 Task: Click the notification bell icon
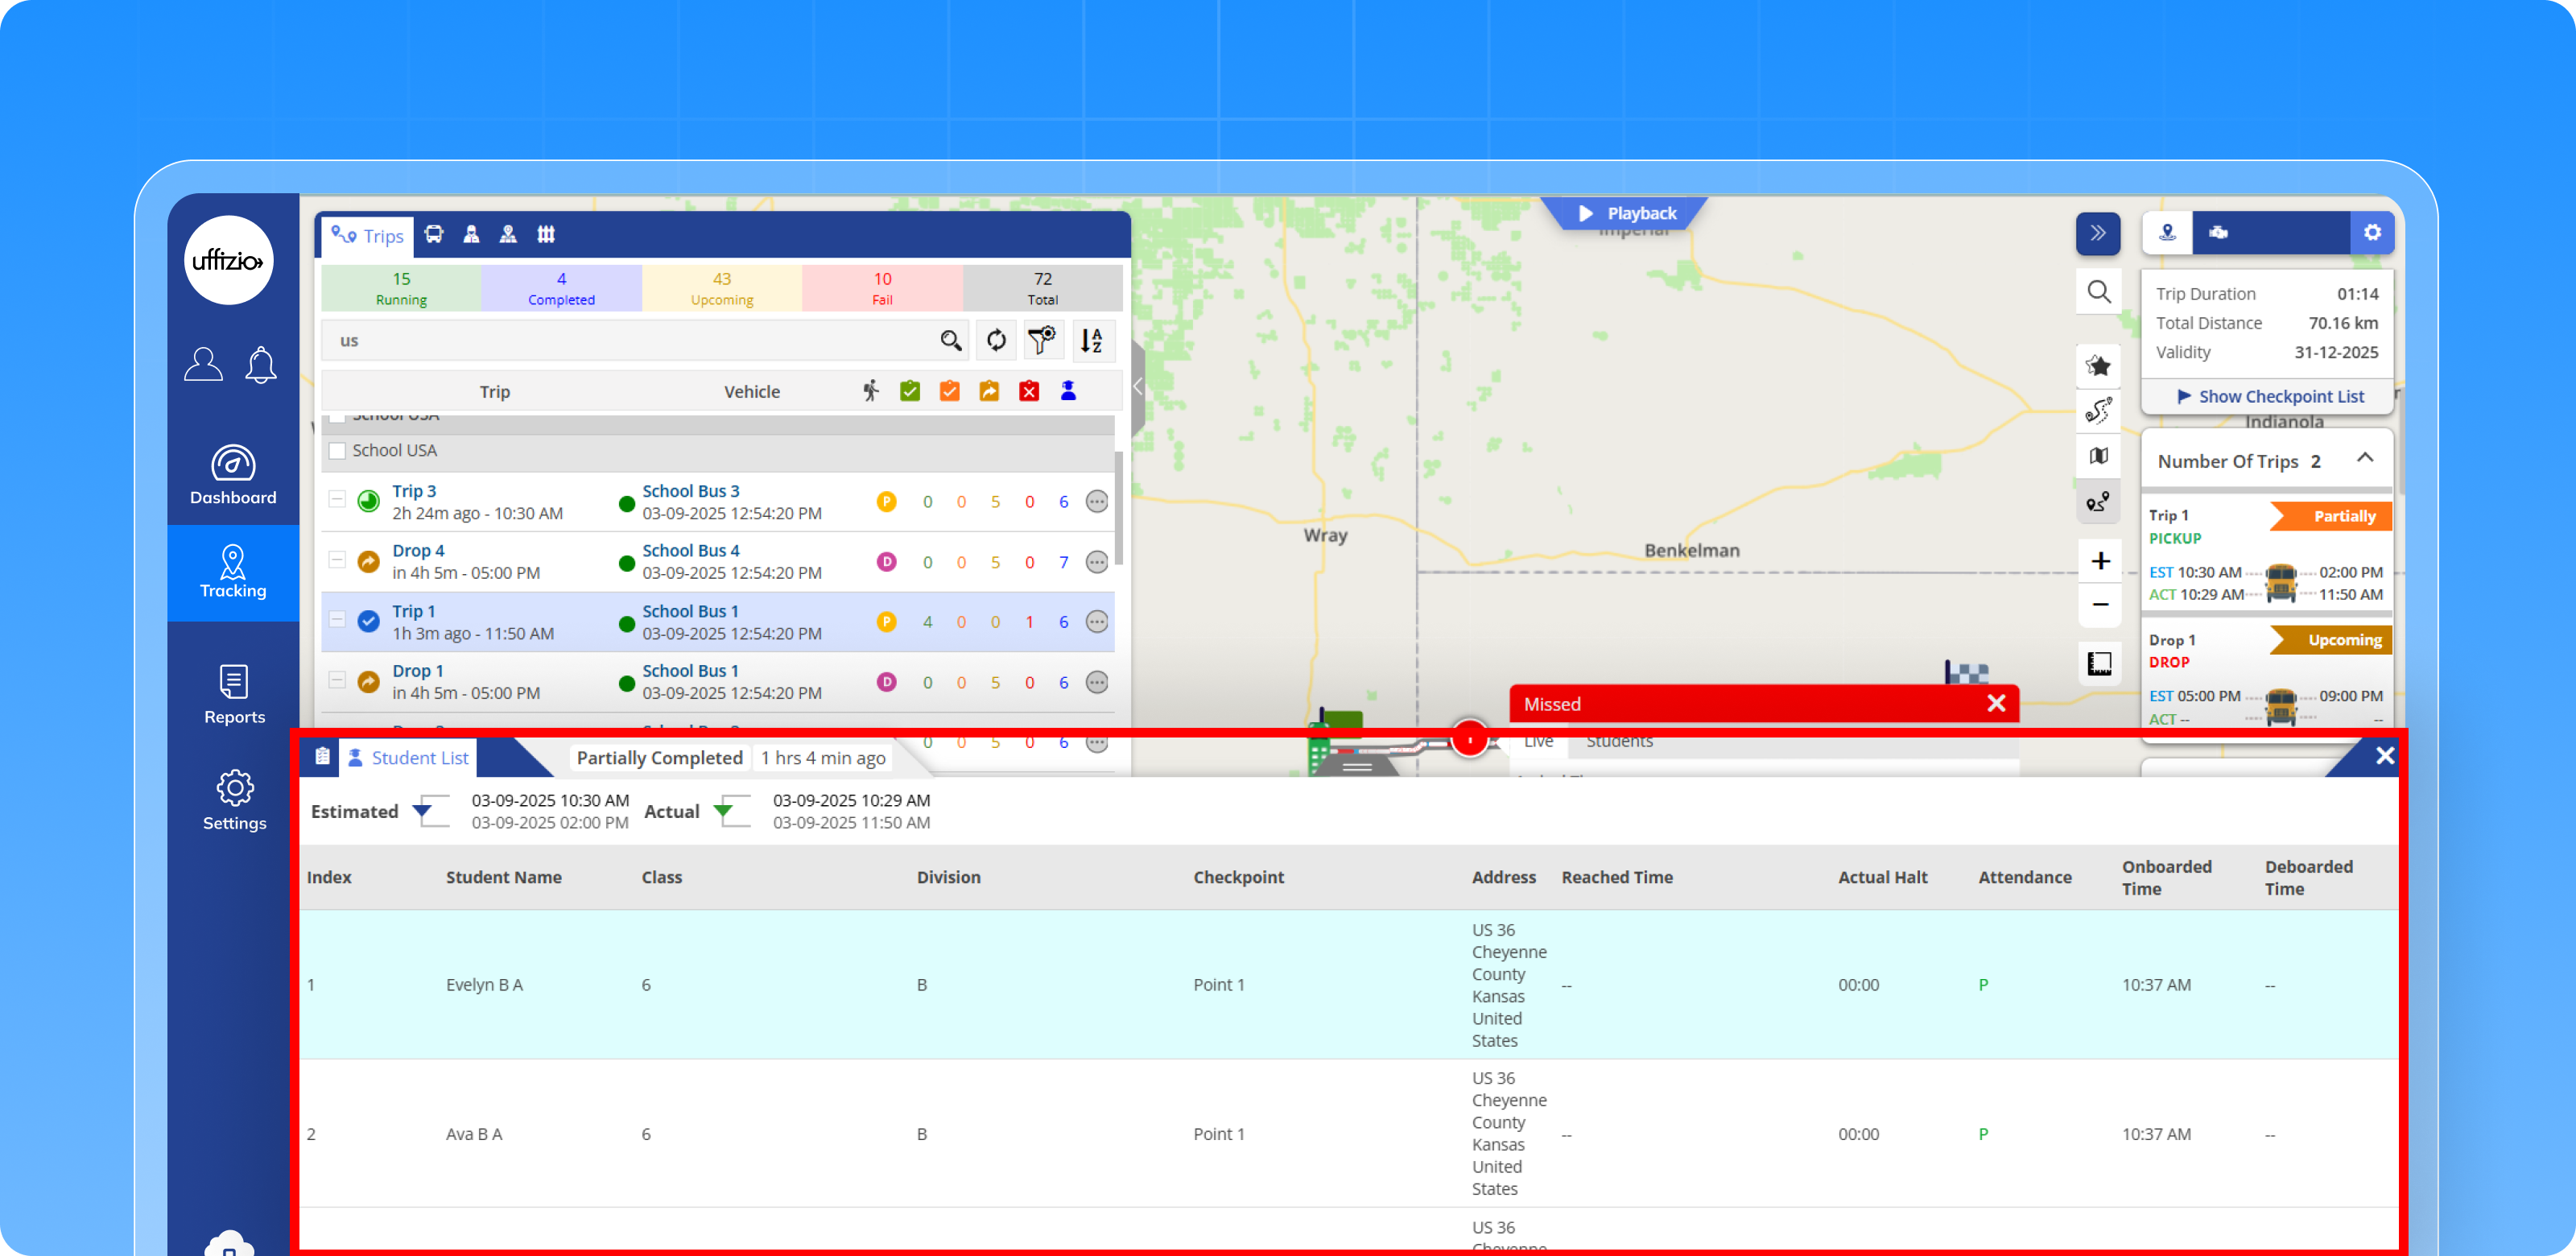click(261, 365)
